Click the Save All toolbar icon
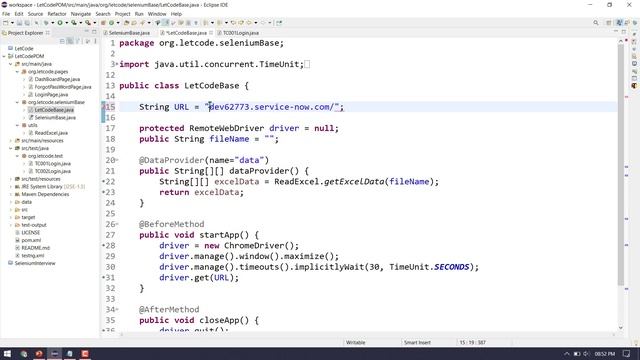This screenshot has height=360, width=640. pyautogui.click(x=27, y=23)
